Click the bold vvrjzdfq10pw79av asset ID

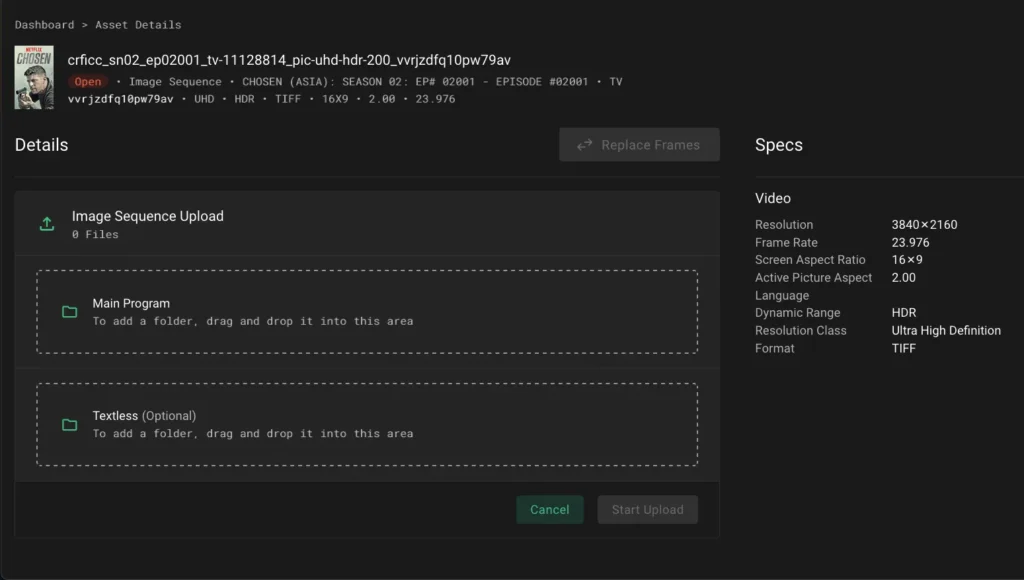coord(120,99)
